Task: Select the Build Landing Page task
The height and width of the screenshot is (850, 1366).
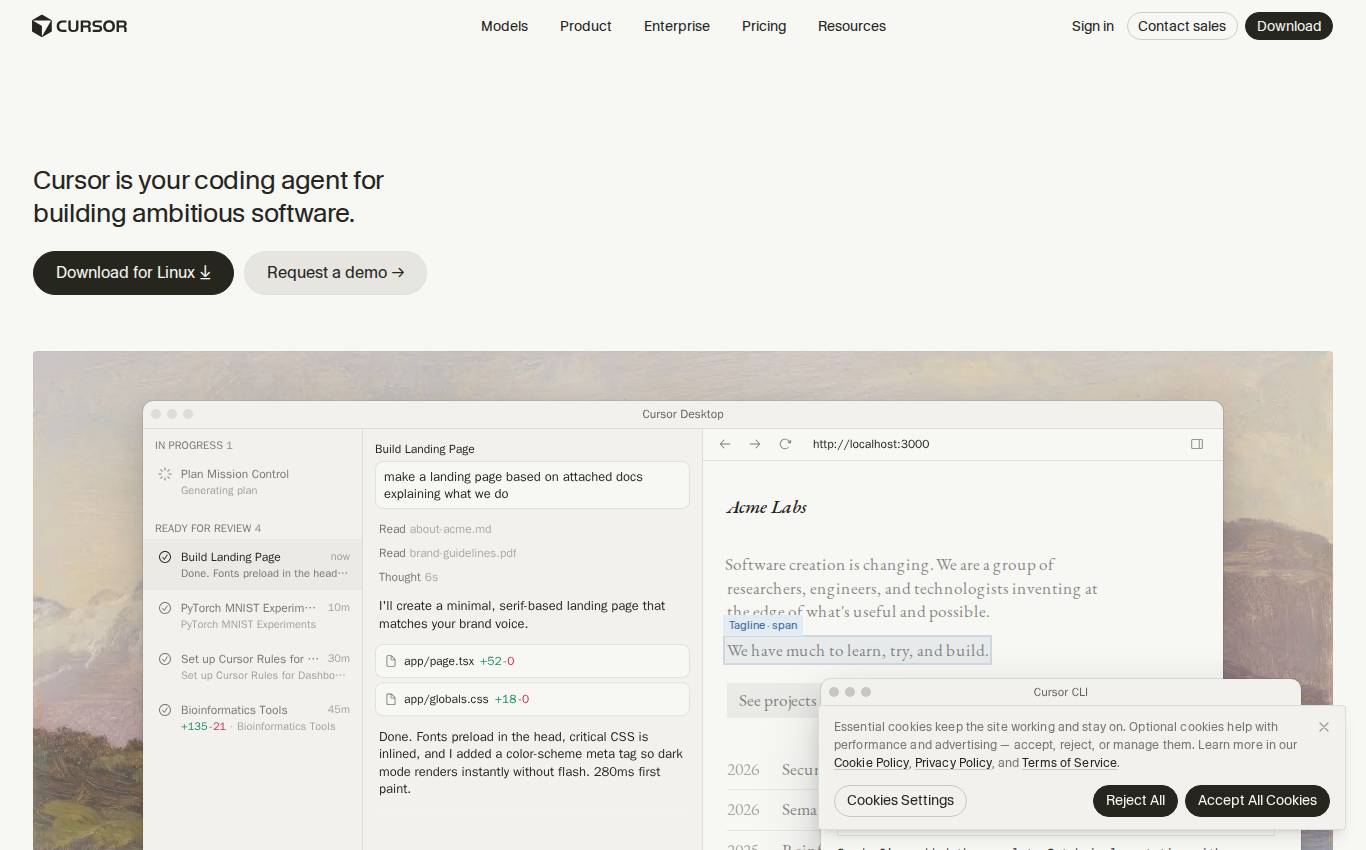Action: [252, 565]
